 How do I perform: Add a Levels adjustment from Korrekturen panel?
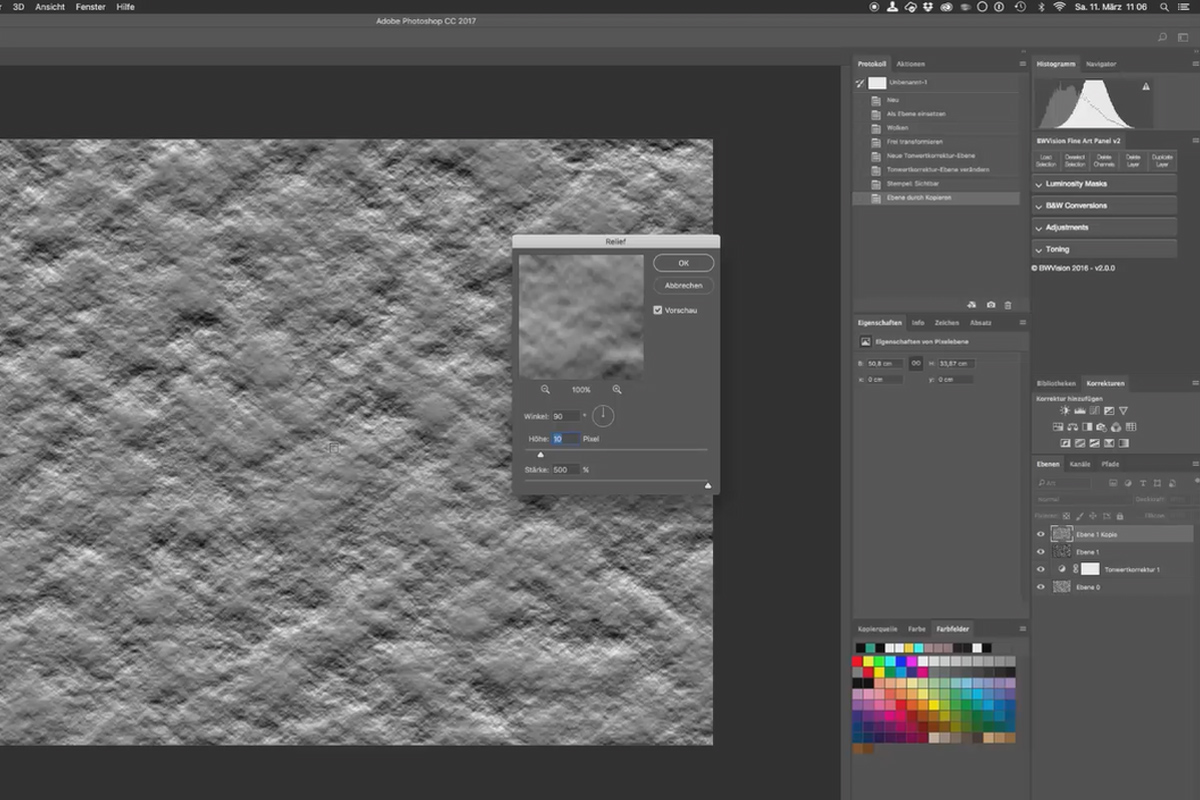1079,411
